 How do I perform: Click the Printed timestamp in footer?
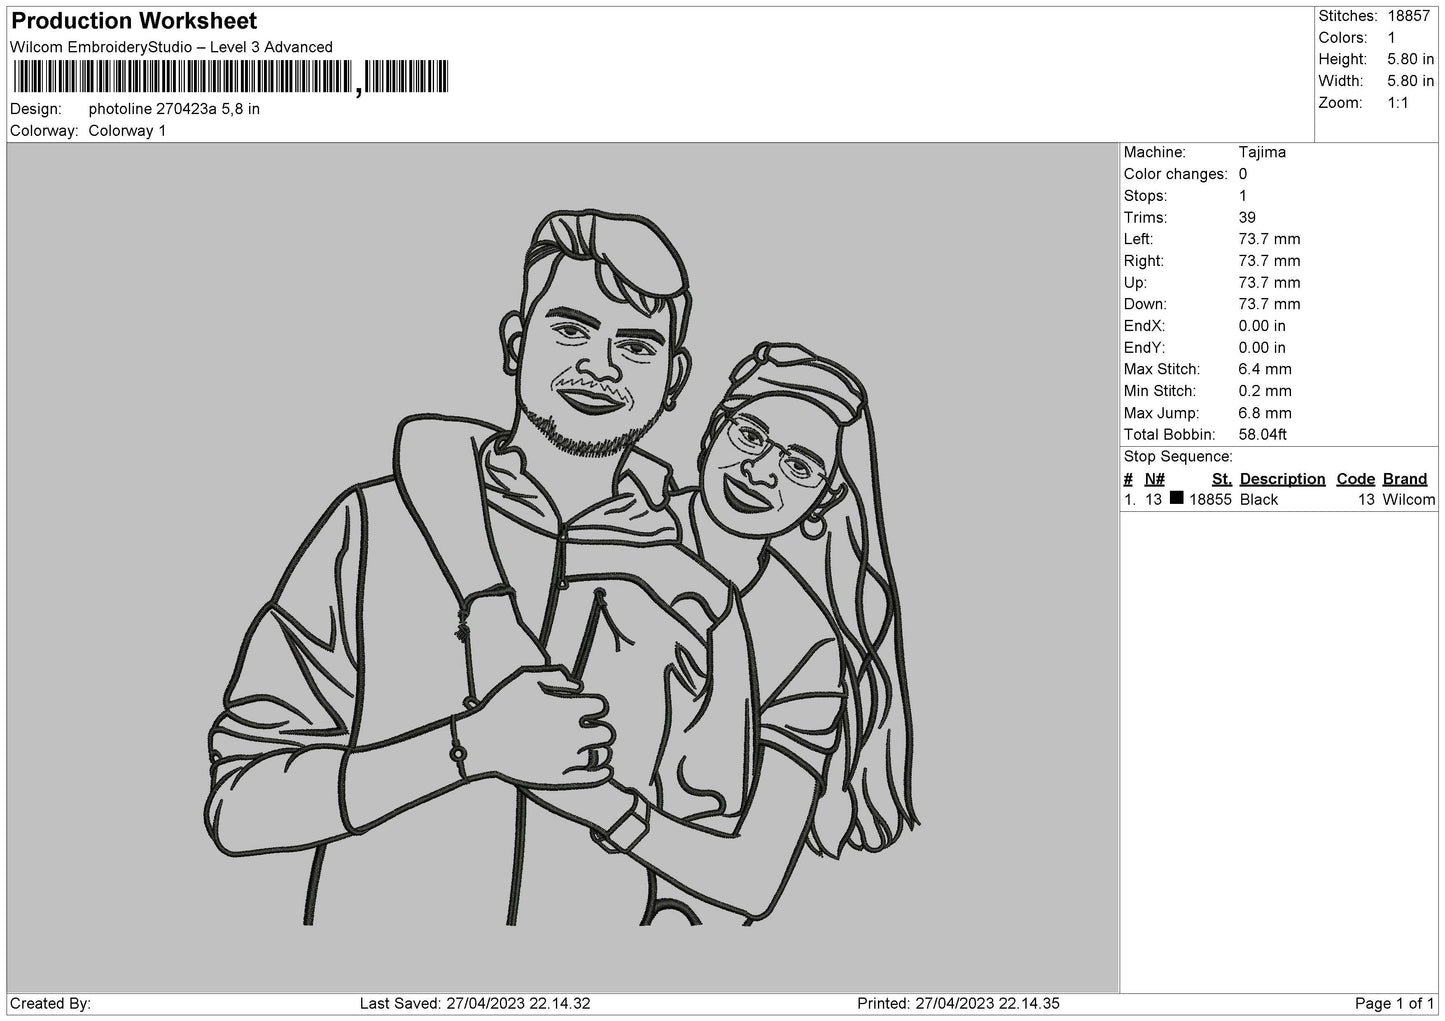958,1003
